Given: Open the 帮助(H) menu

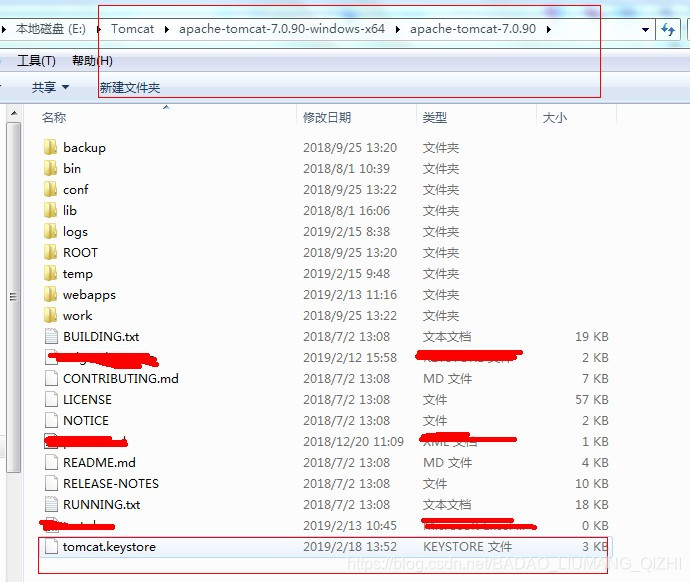Looking at the screenshot, I should pyautogui.click(x=92, y=60).
